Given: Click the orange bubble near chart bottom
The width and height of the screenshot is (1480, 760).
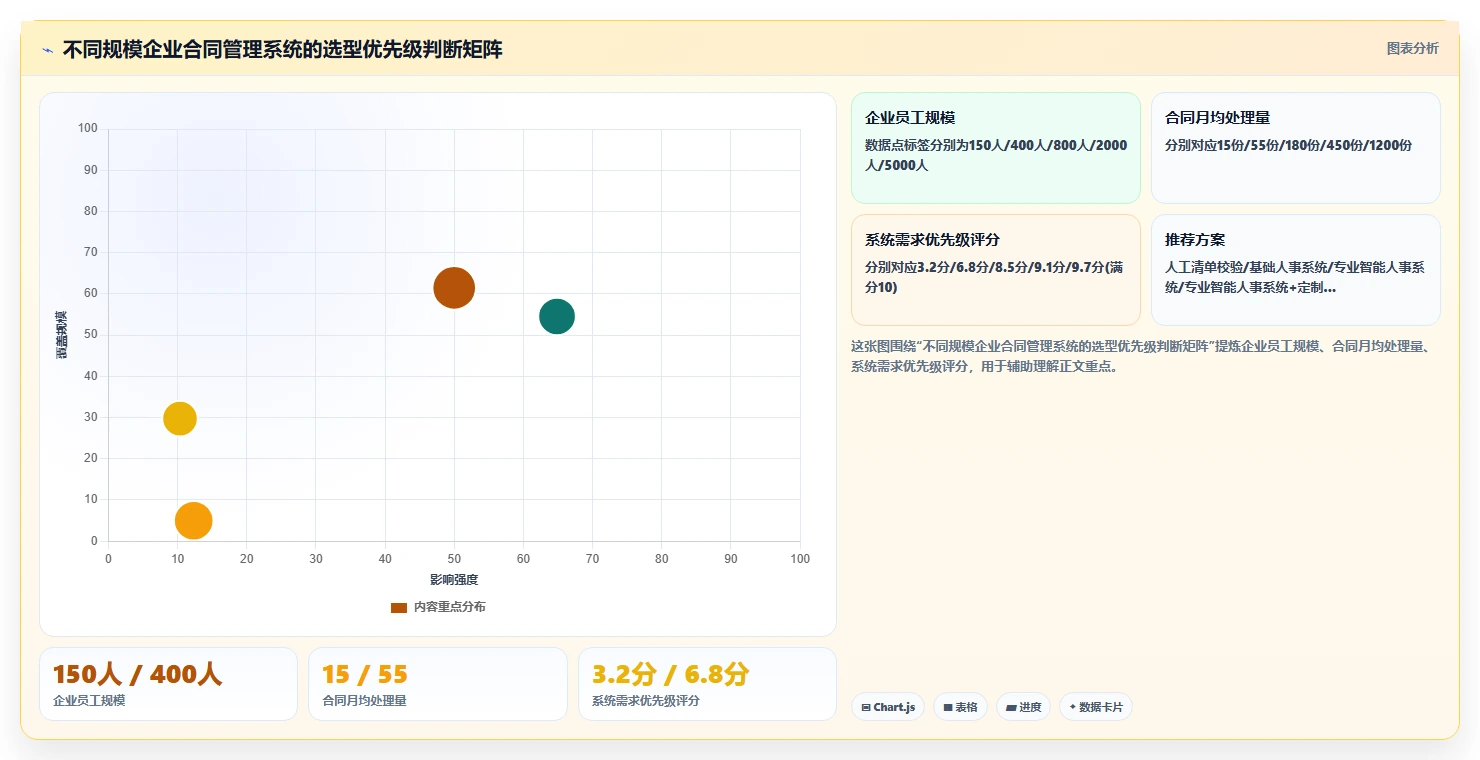Looking at the screenshot, I should (194, 520).
